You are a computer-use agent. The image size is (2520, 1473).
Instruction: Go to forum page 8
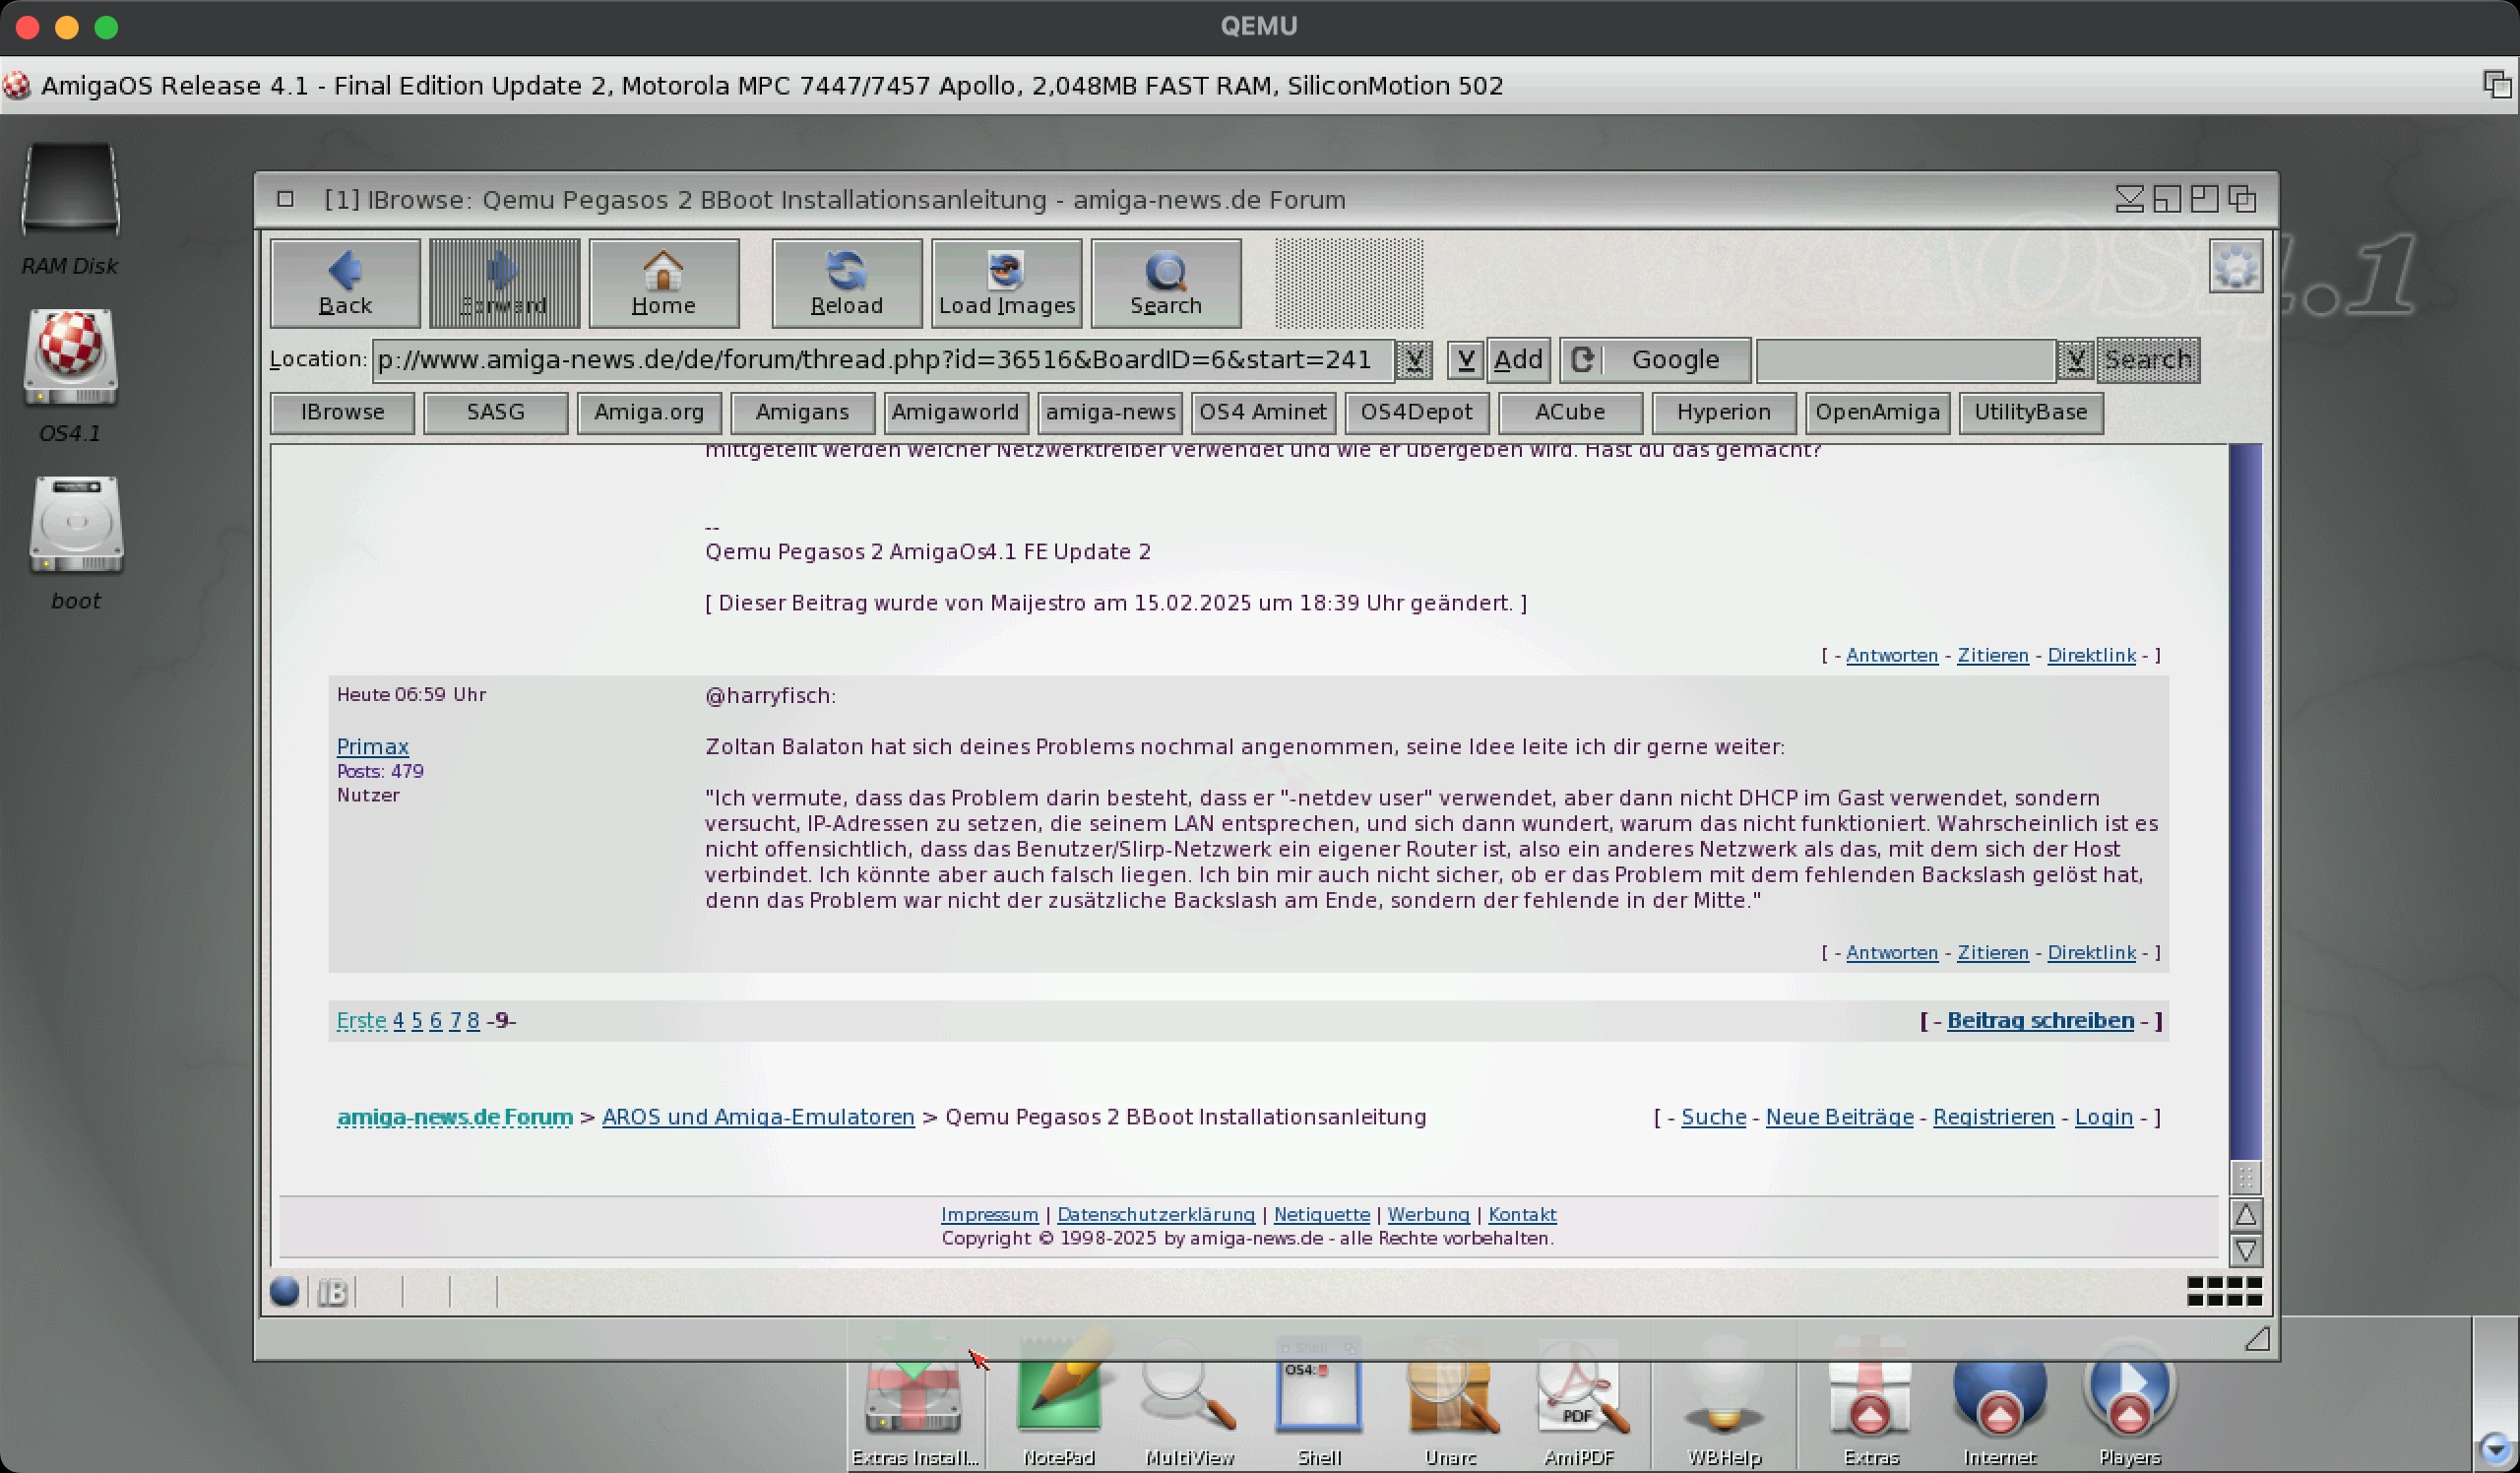pyautogui.click(x=473, y=1021)
